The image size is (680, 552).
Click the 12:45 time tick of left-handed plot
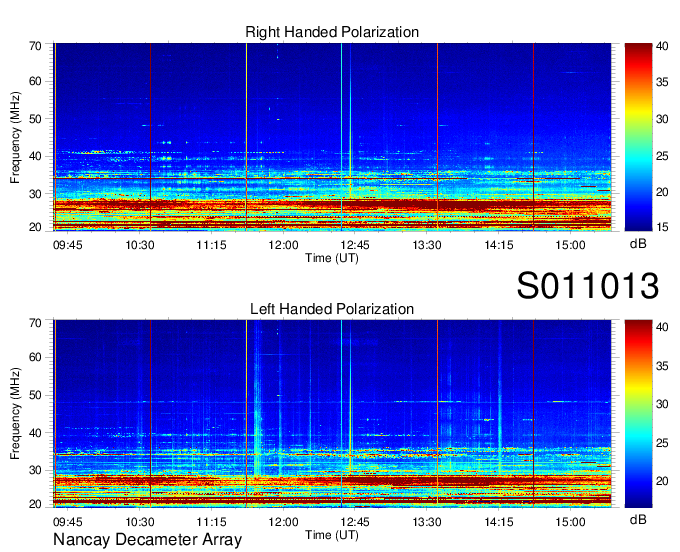(355, 522)
